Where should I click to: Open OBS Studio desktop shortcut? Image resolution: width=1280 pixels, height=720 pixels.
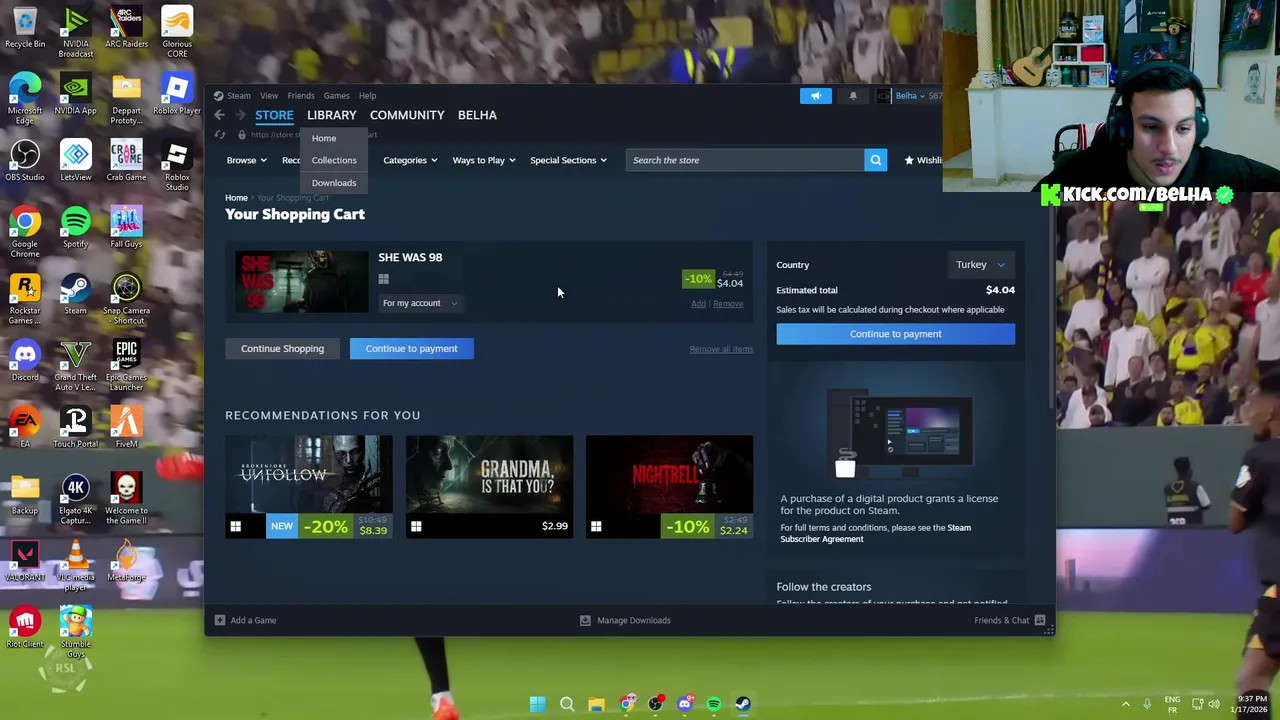point(25,162)
